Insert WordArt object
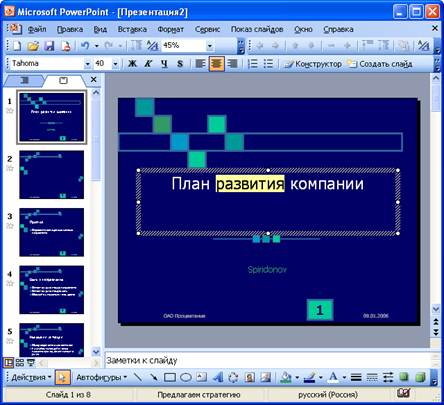444x405 pixels. pos(217,377)
